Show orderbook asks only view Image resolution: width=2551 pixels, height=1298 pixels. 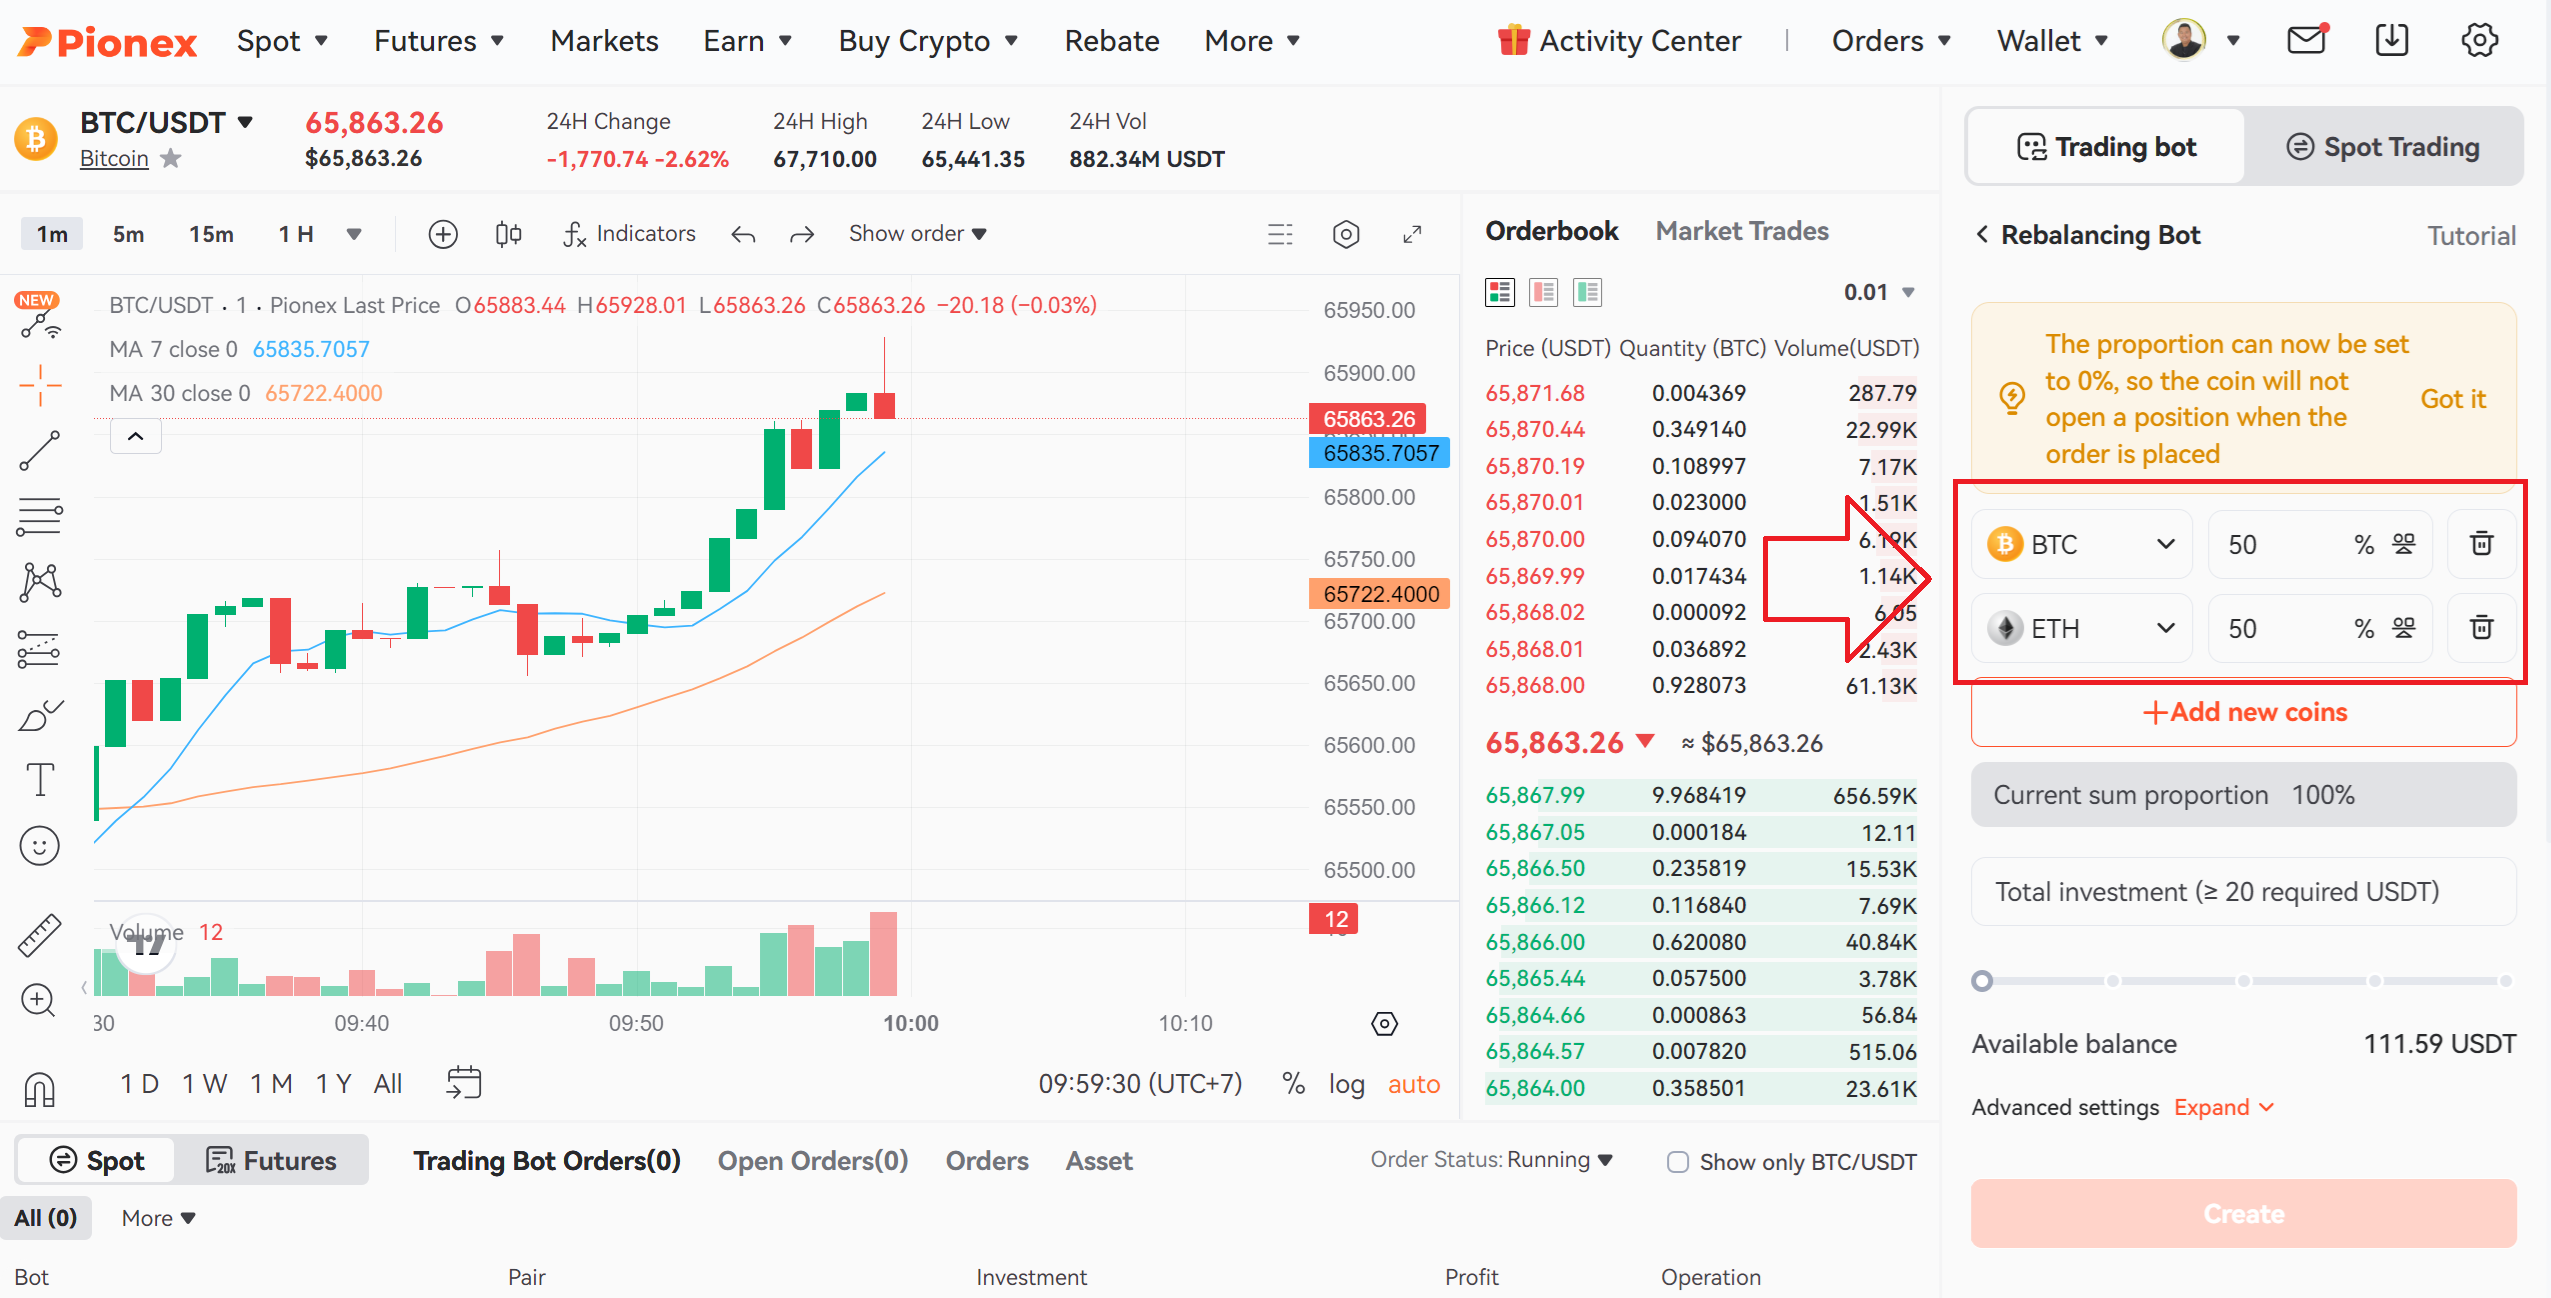[1544, 292]
